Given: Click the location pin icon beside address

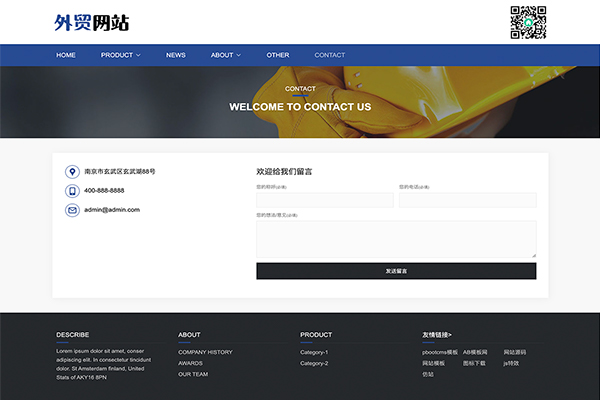Looking at the screenshot, I should pyautogui.click(x=72, y=172).
